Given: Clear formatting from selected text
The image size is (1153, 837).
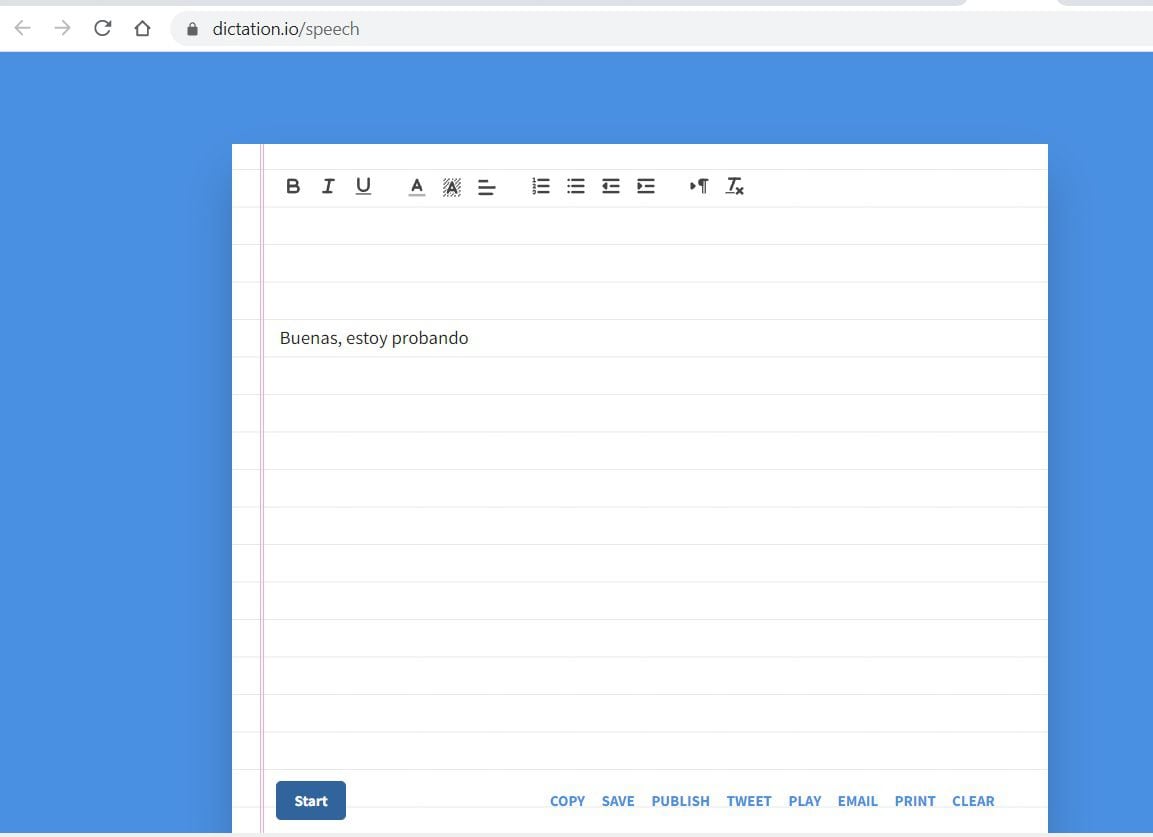Looking at the screenshot, I should tap(735, 186).
